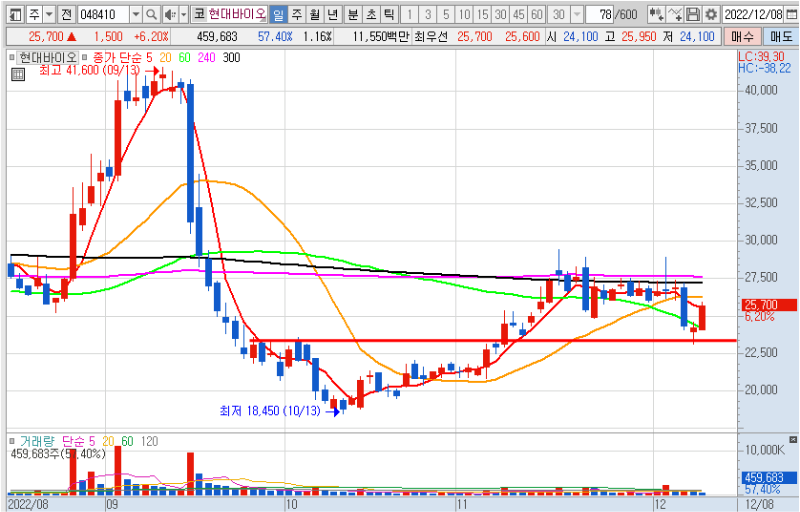This screenshot has width=800, height=512.
Task: Select the 초 second chart period
Action: pos(371,14)
